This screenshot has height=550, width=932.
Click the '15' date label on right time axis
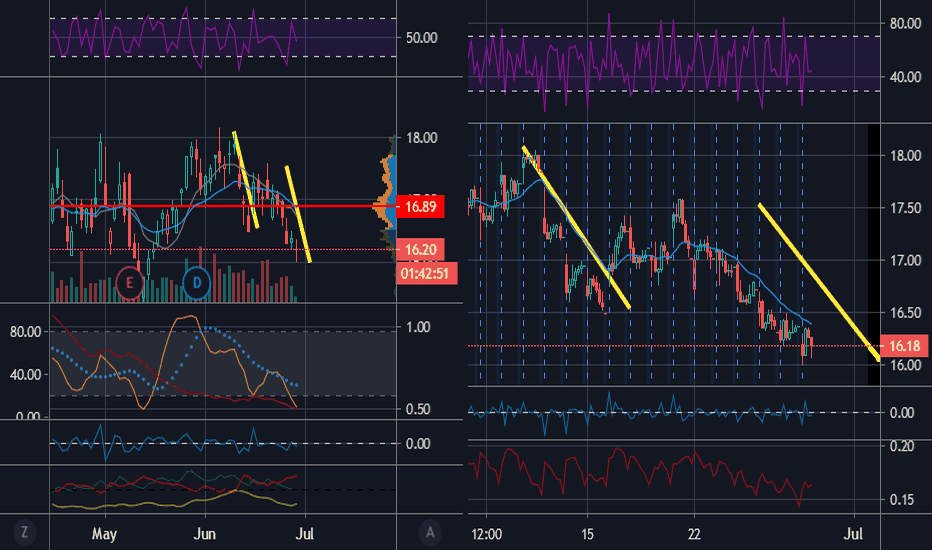587,534
